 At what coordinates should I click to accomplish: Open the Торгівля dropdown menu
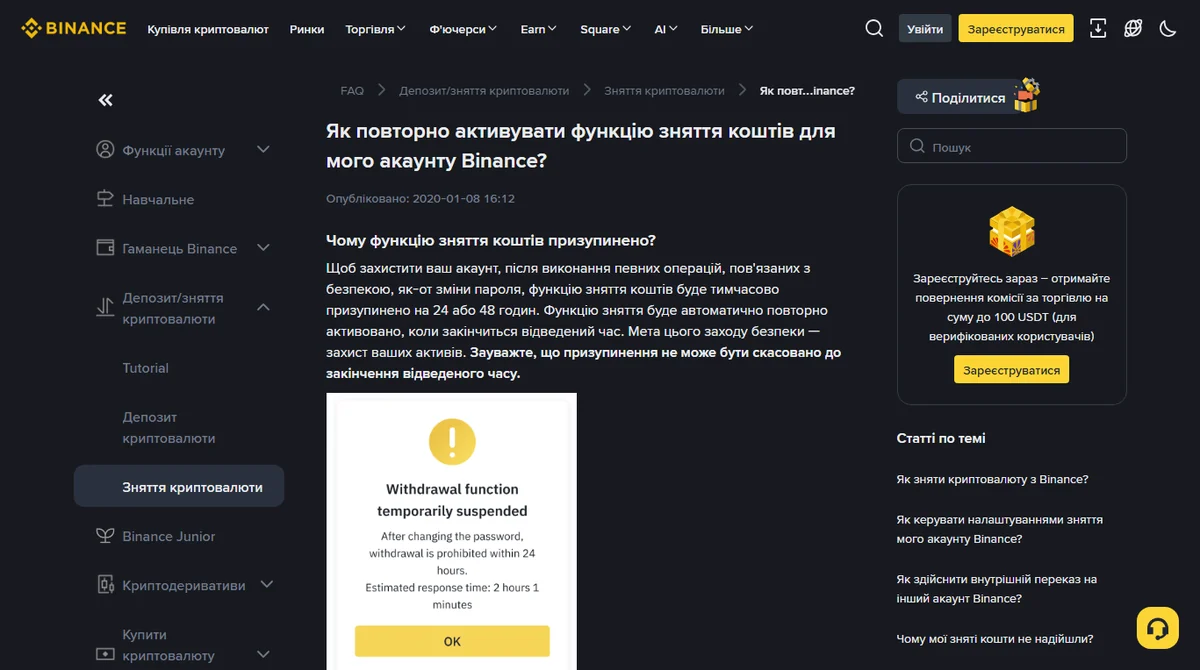click(x=375, y=29)
